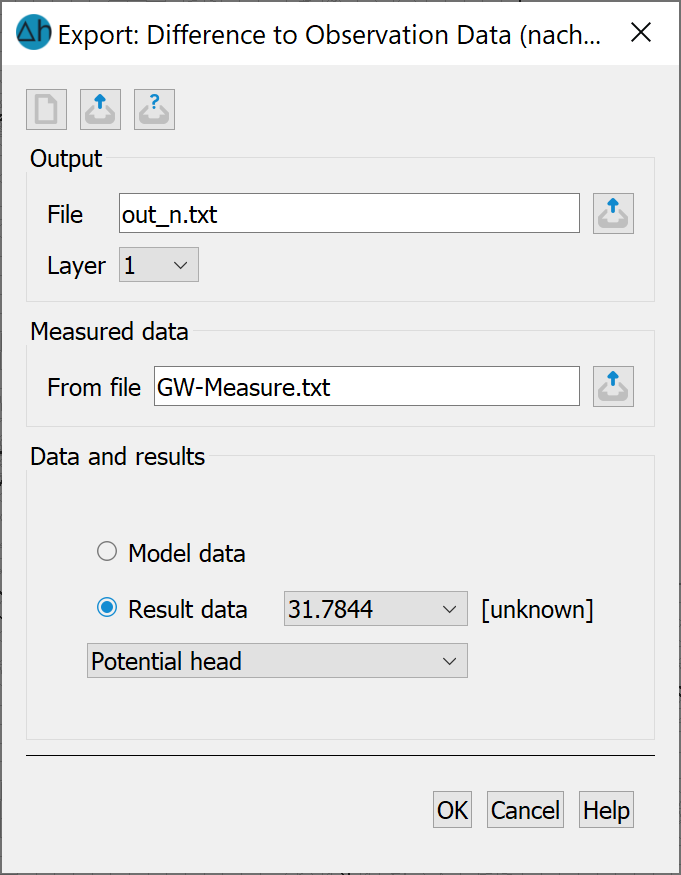Image resolution: width=681 pixels, height=875 pixels.
Task: Click the OK button
Action: 453,810
